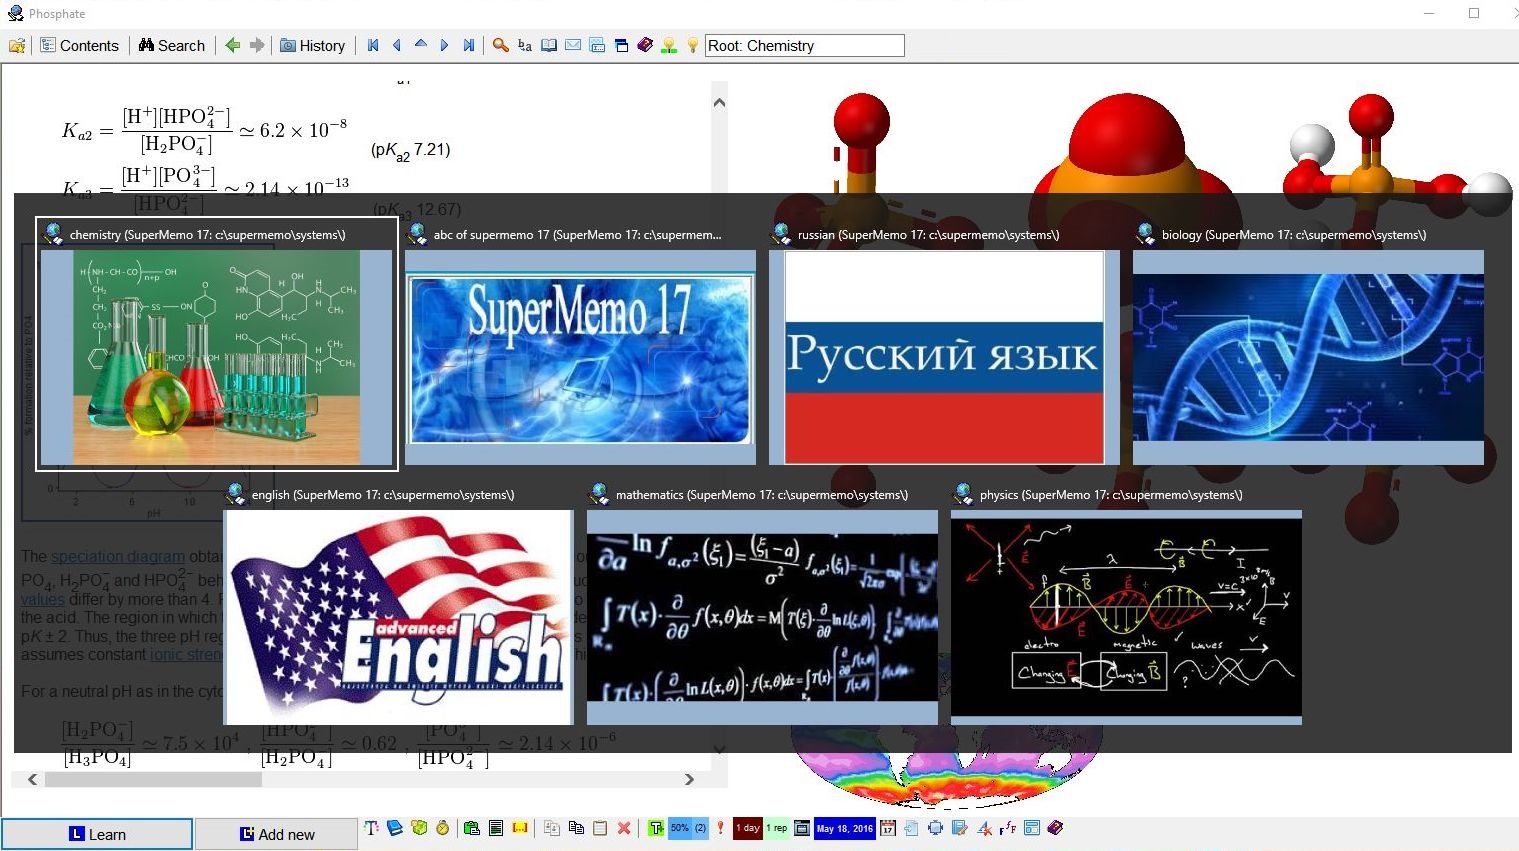Image resolution: width=1519 pixels, height=851 pixels.
Task: Click the magnifying glass find icon
Action: pos(501,46)
